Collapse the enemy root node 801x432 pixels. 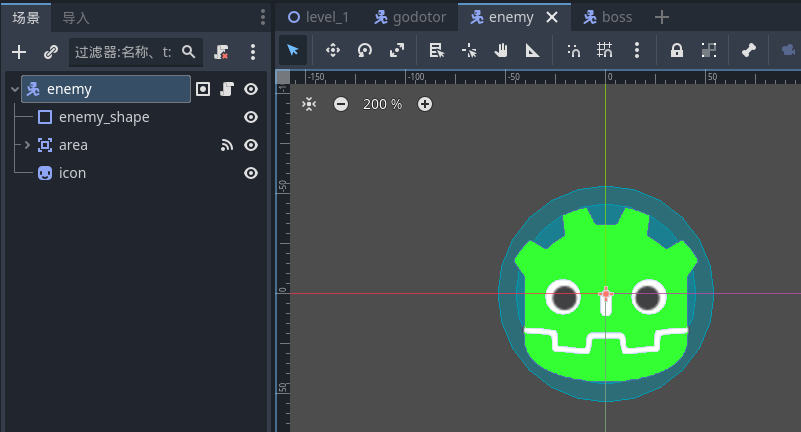(14, 89)
